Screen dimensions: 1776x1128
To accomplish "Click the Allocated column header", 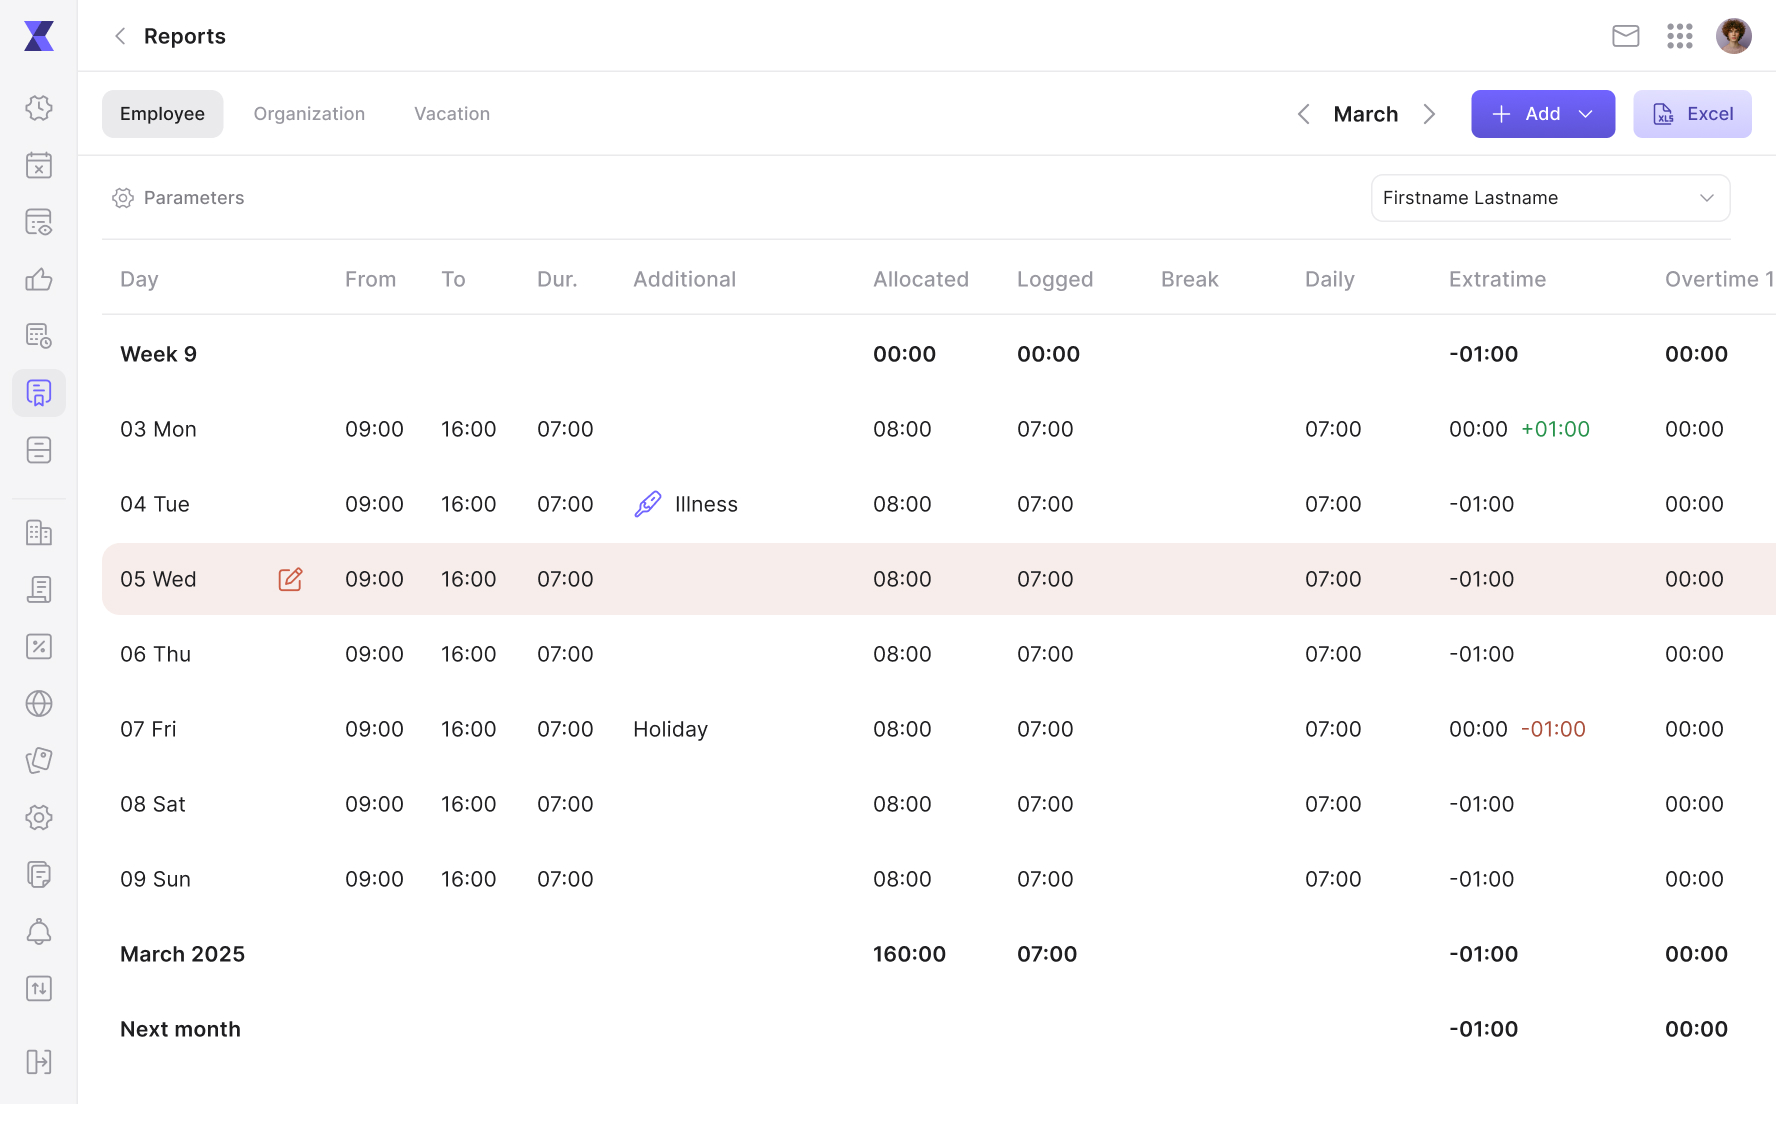I will [921, 279].
